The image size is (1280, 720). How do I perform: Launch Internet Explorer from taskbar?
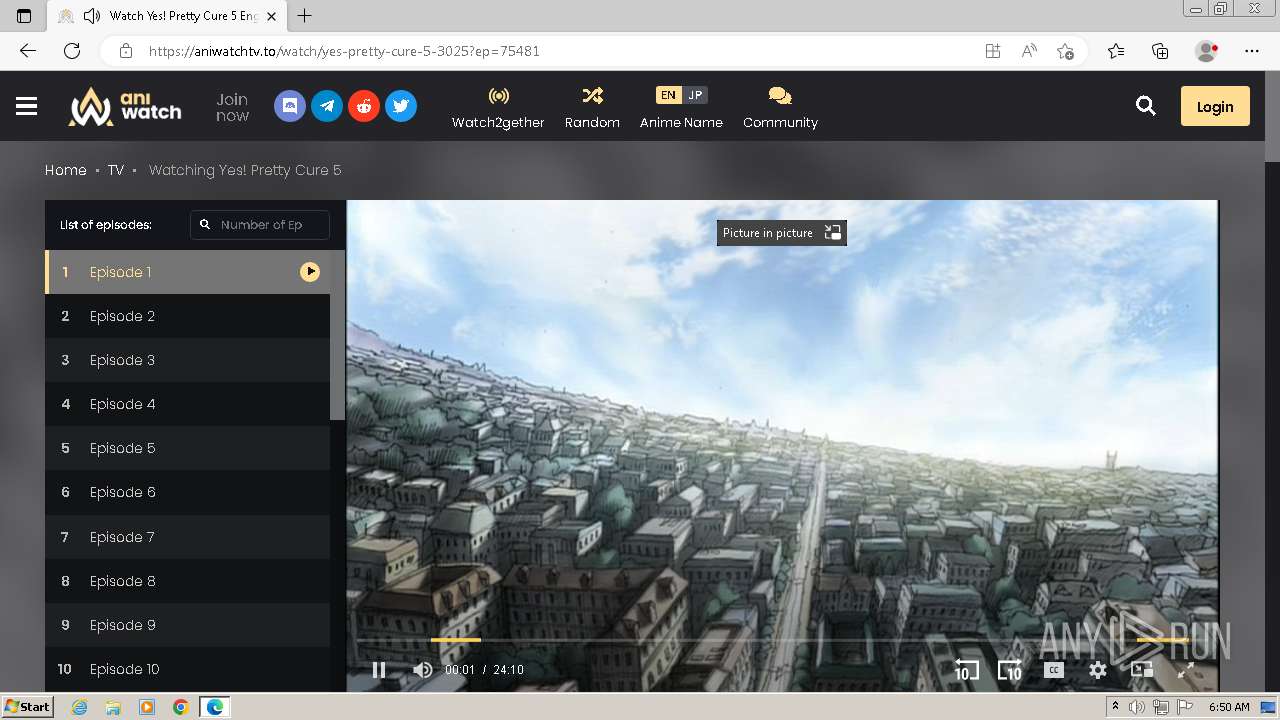click(80, 707)
